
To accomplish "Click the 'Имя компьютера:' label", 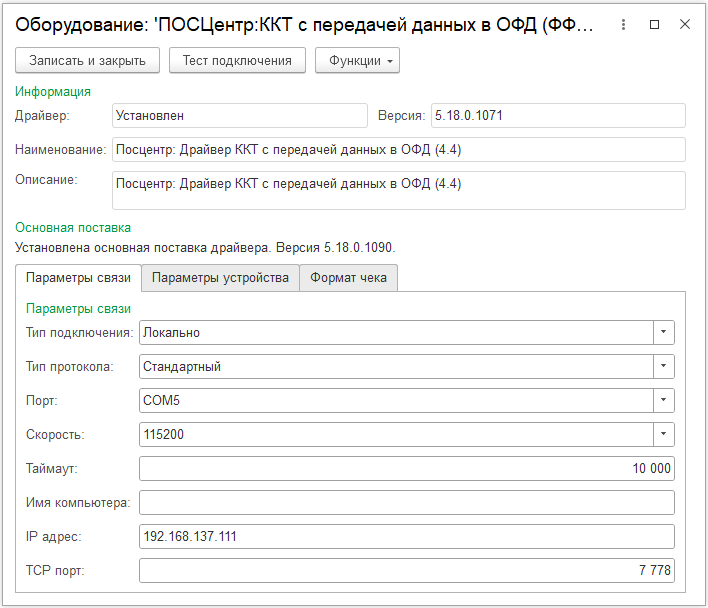I will click(x=78, y=502).
